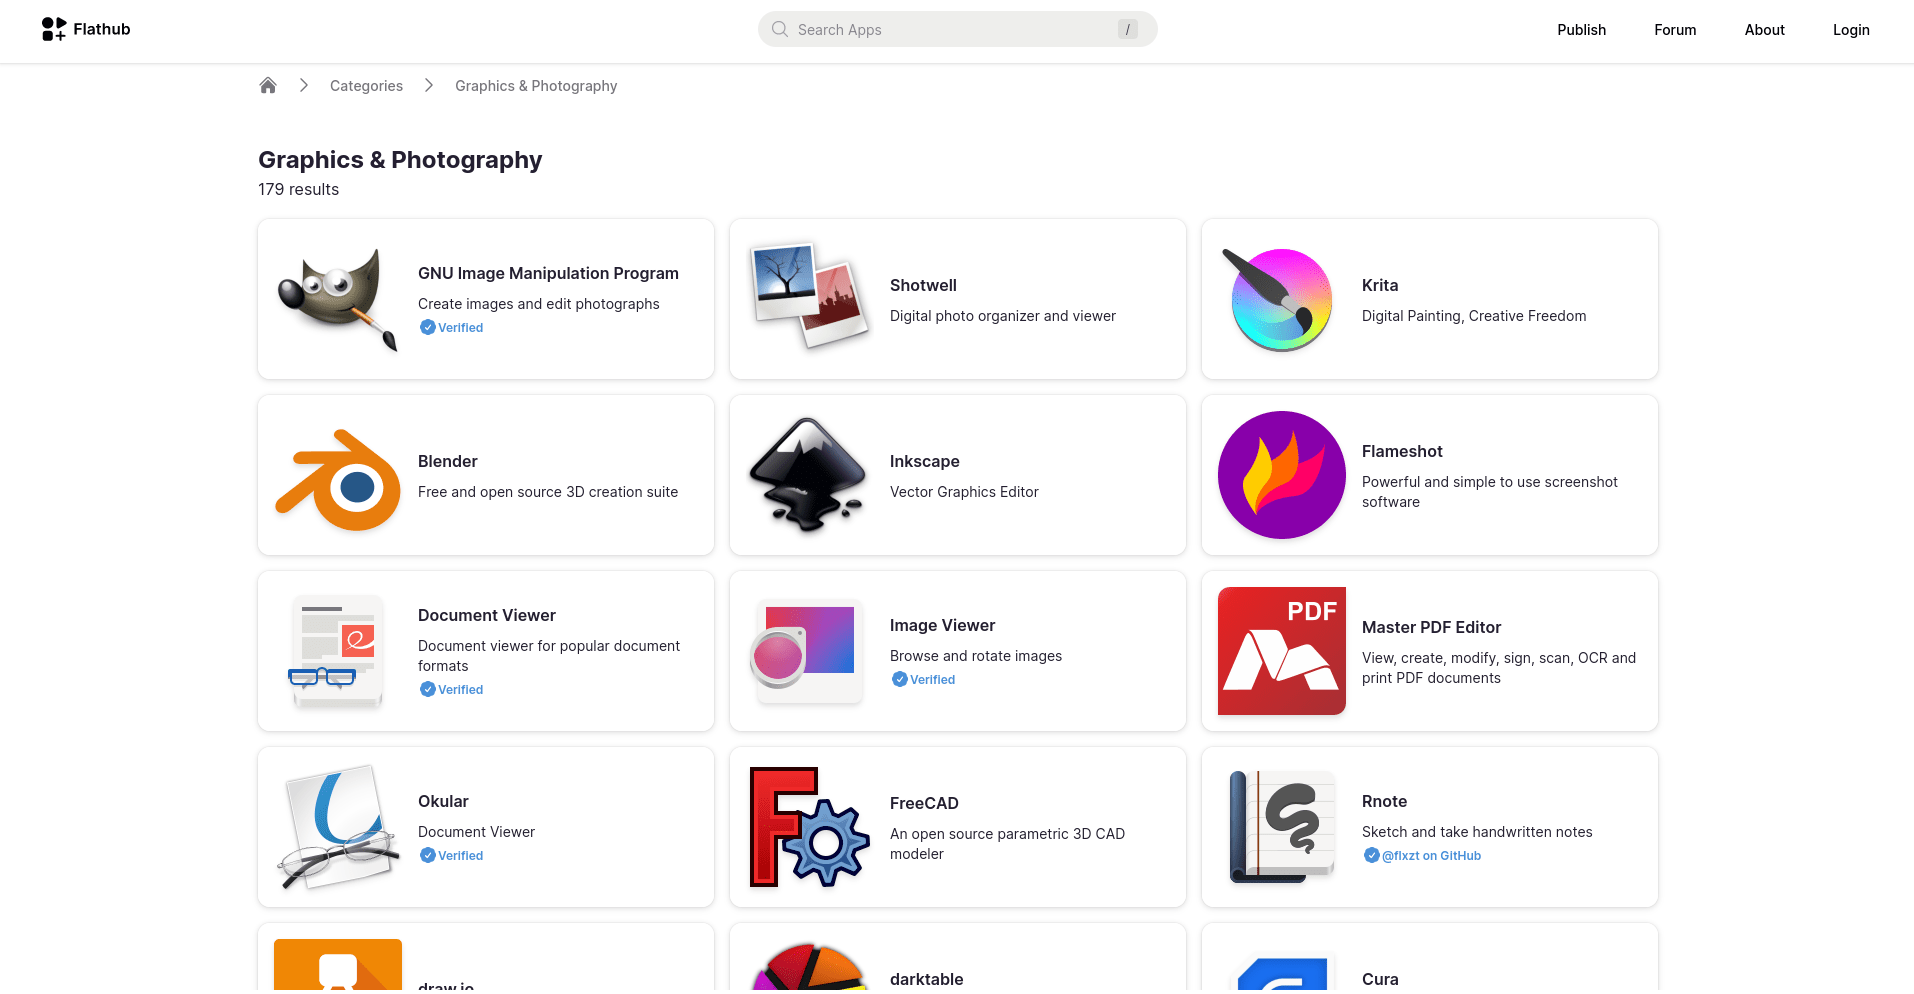
Task: Open the Okular document glasses icon
Action: click(338, 827)
